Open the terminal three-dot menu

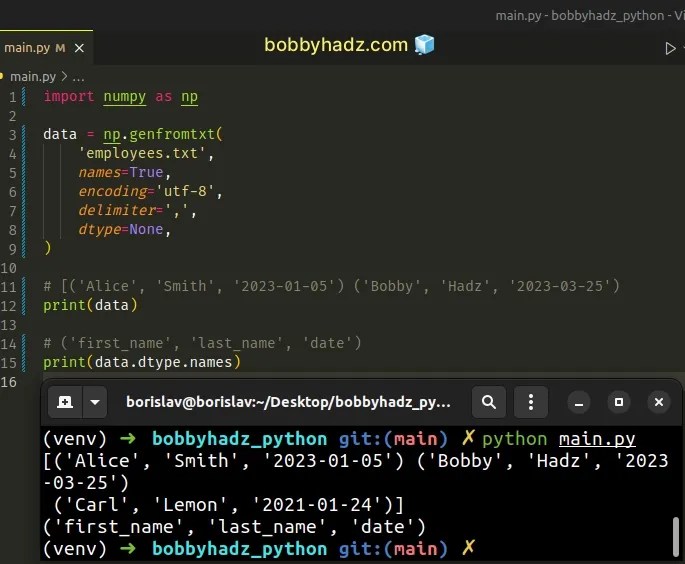click(531, 401)
